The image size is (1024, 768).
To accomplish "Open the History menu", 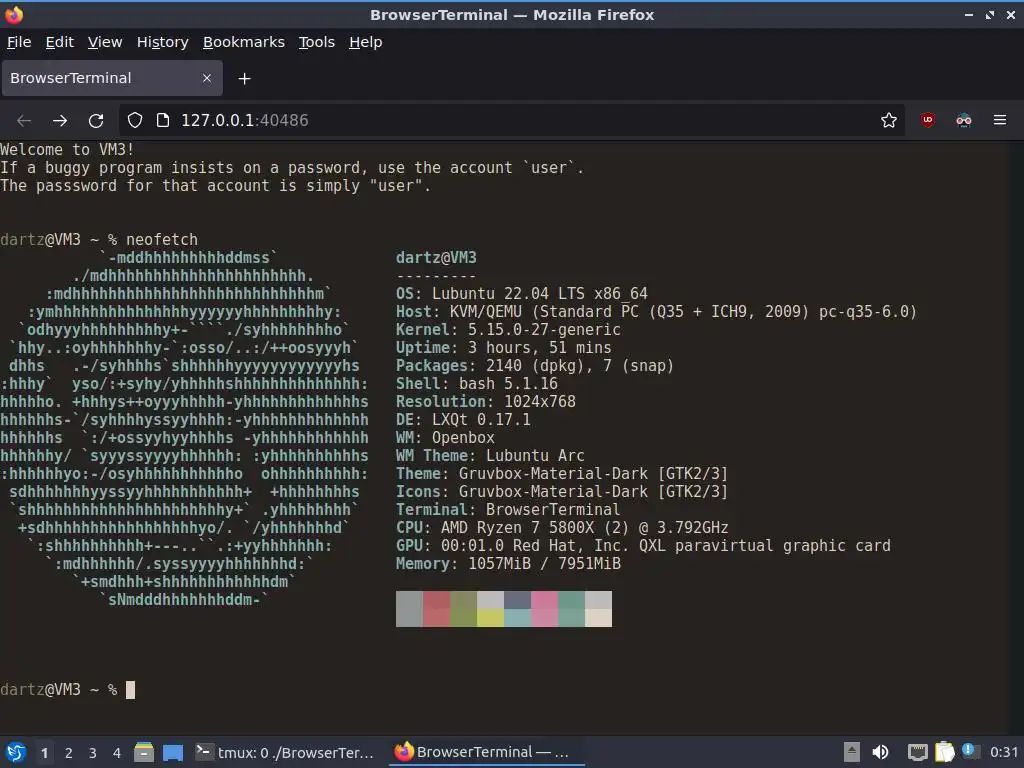I will click(163, 42).
